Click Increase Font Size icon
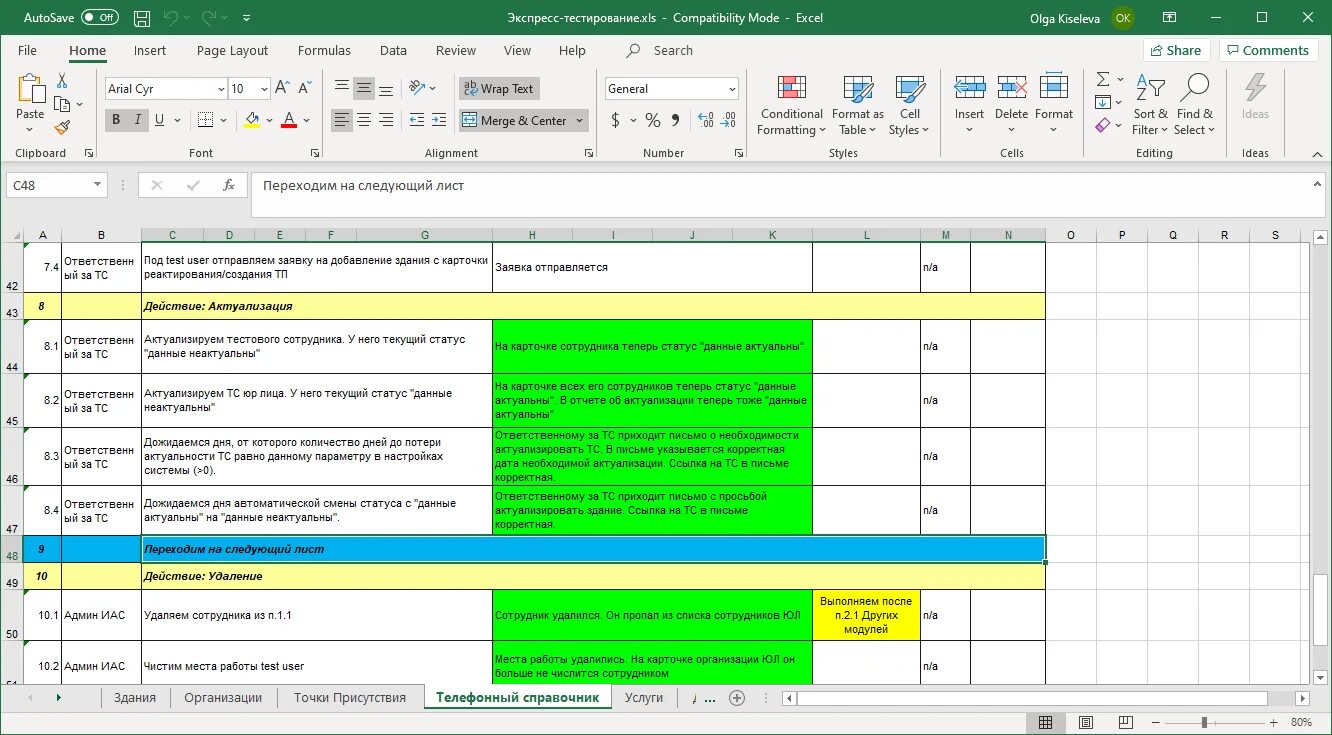Screen dimensions: 1332x735 pos(282,89)
